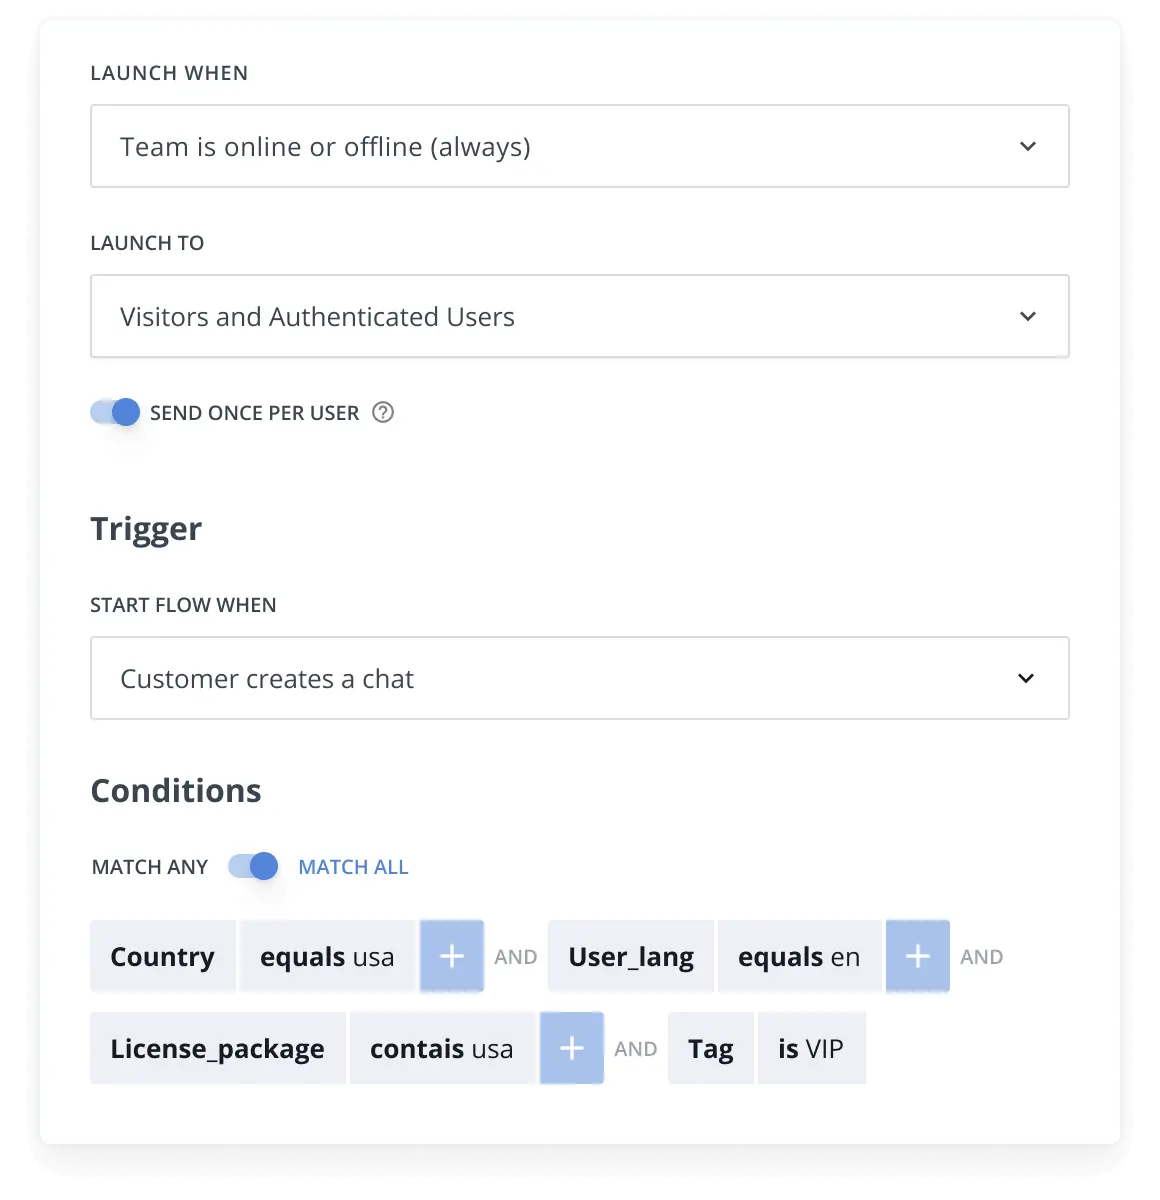
Task: Click the plus button after Country equals usa
Action: pyautogui.click(x=452, y=956)
